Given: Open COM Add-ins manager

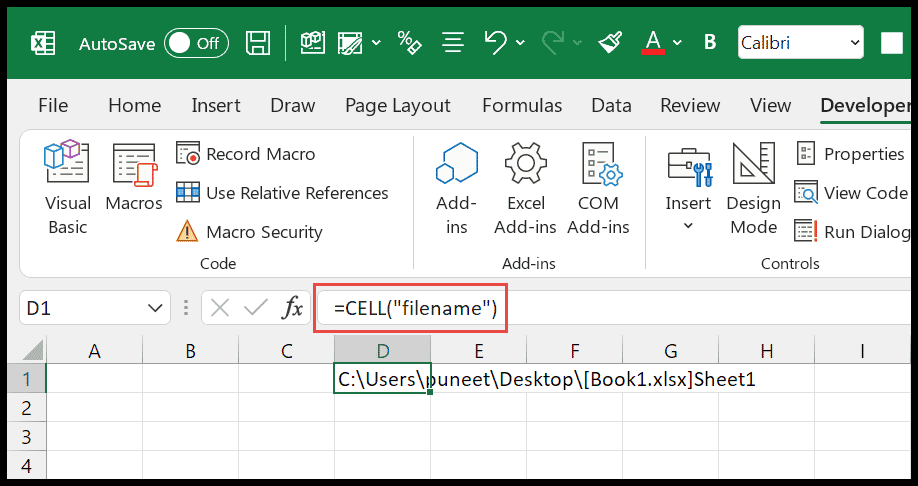Looking at the screenshot, I should click(598, 187).
